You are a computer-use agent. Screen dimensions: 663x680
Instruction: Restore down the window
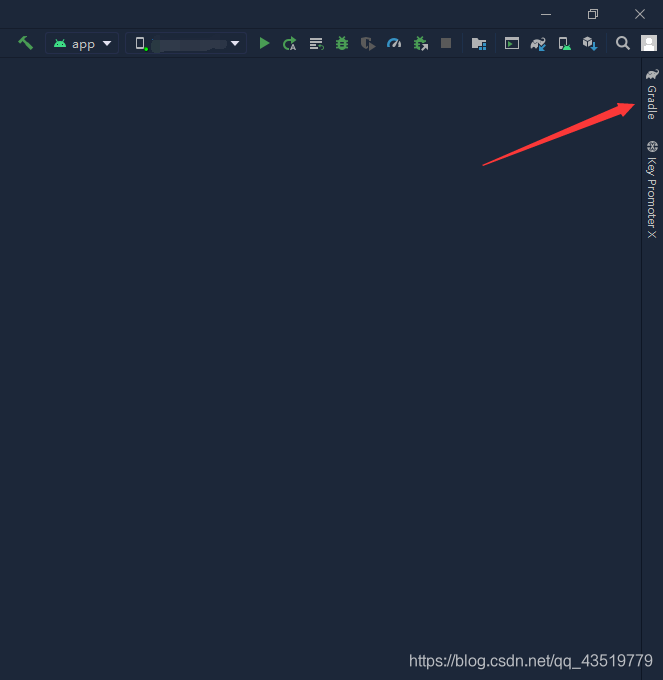click(x=593, y=14)
